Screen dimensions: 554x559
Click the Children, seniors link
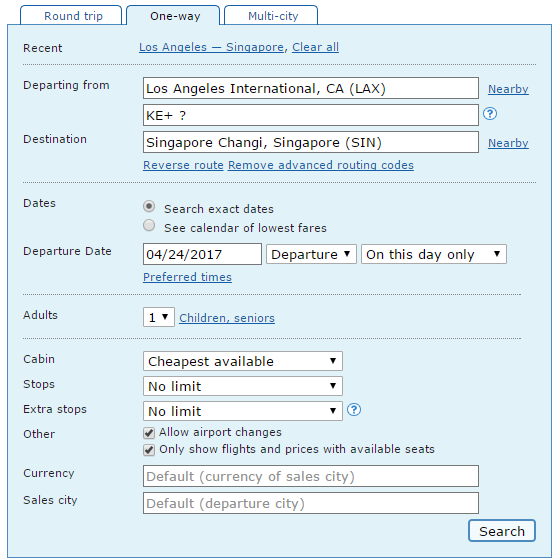(x=227, y=318)
